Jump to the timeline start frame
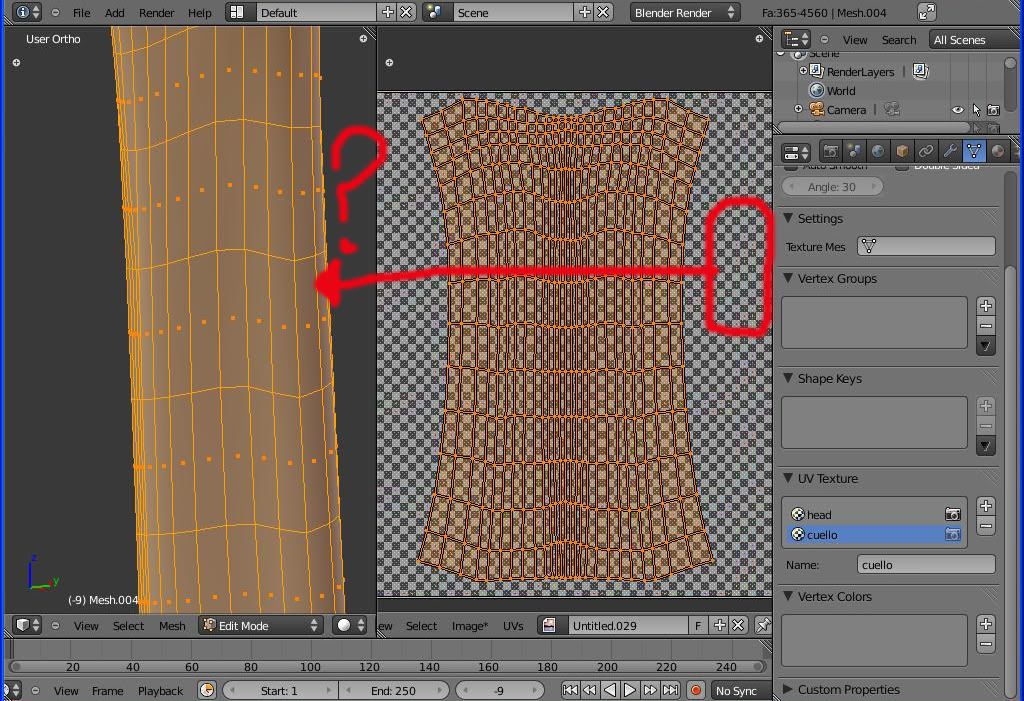This screenshot has height=701, width=1024. tap(570, 690)
